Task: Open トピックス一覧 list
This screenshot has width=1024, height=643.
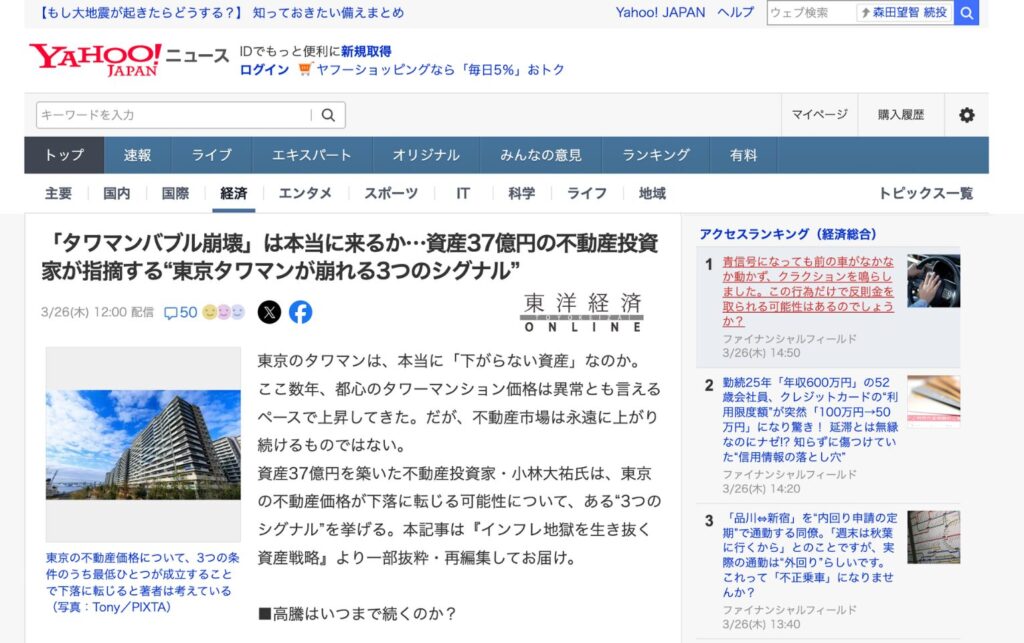Action: (925, 194)
